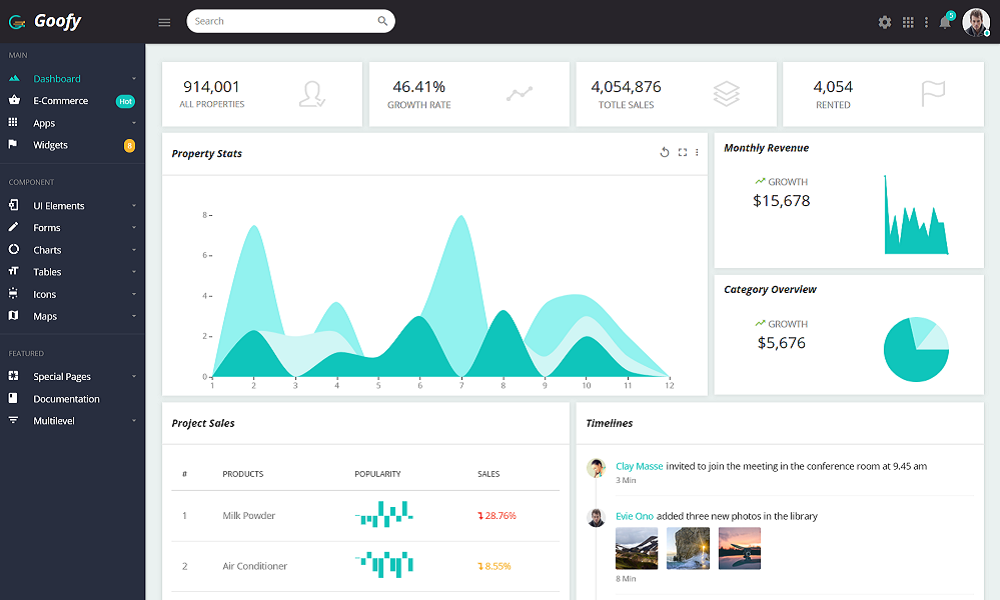Open notifications bell icon
The image size is (1000, 600).
tap(944, 22)
